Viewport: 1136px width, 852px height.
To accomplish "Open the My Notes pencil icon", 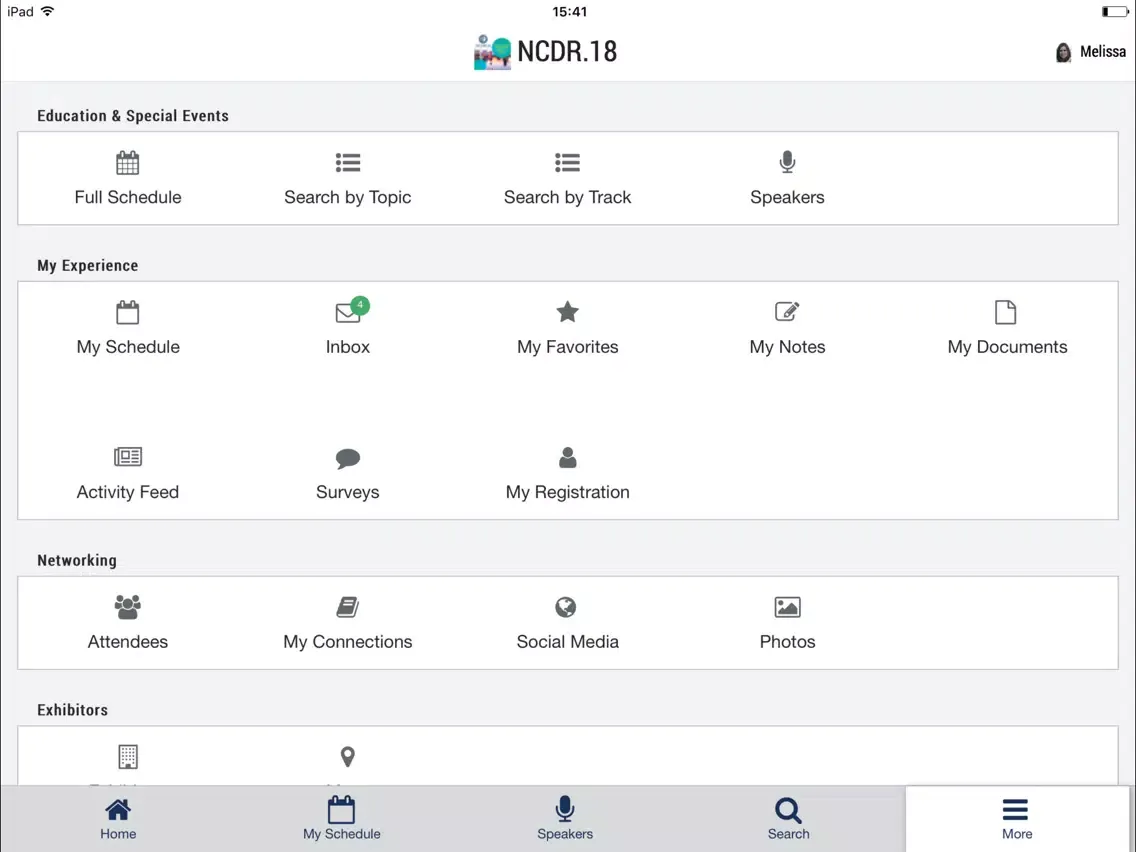I will click(788, 312).
